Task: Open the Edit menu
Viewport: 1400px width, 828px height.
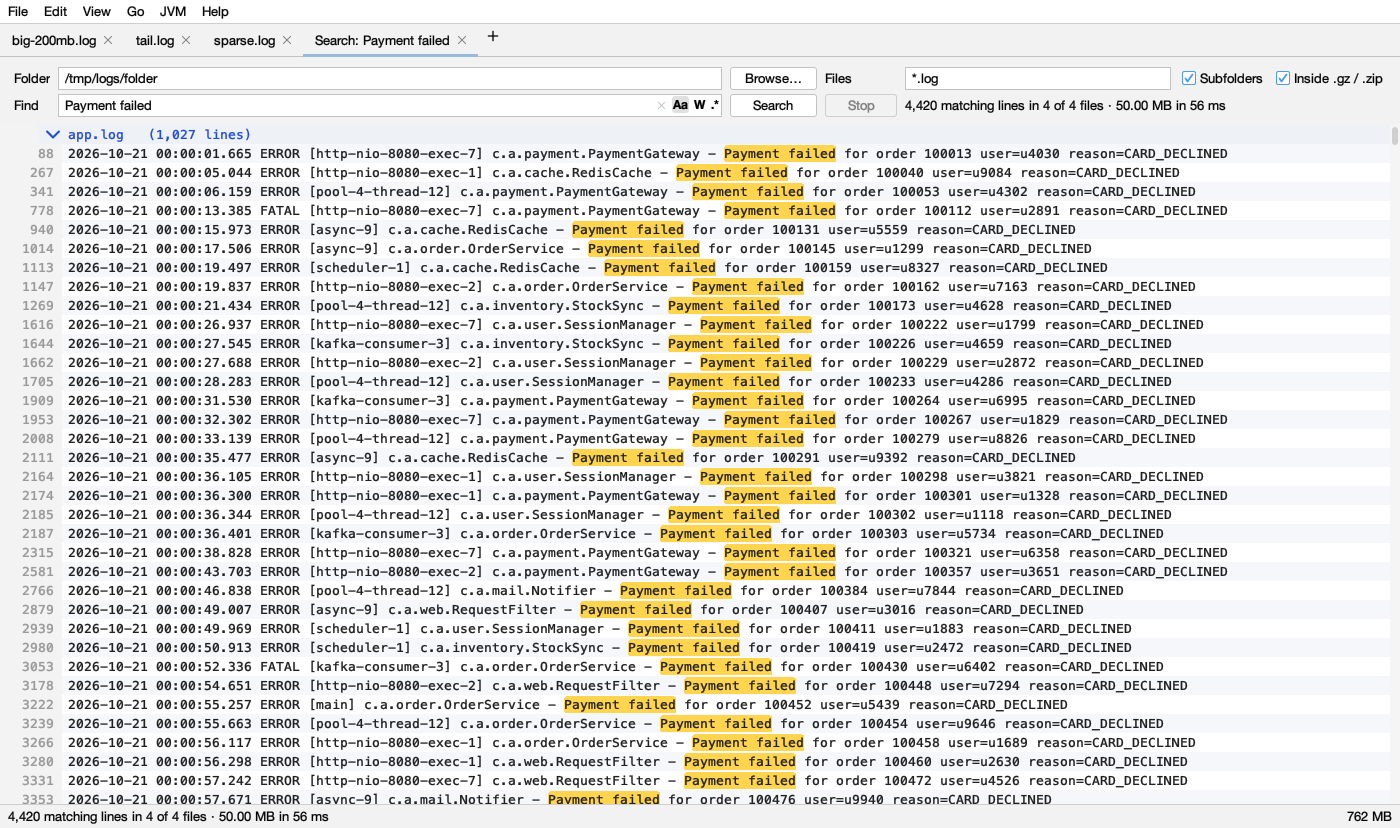Action: 56,11
